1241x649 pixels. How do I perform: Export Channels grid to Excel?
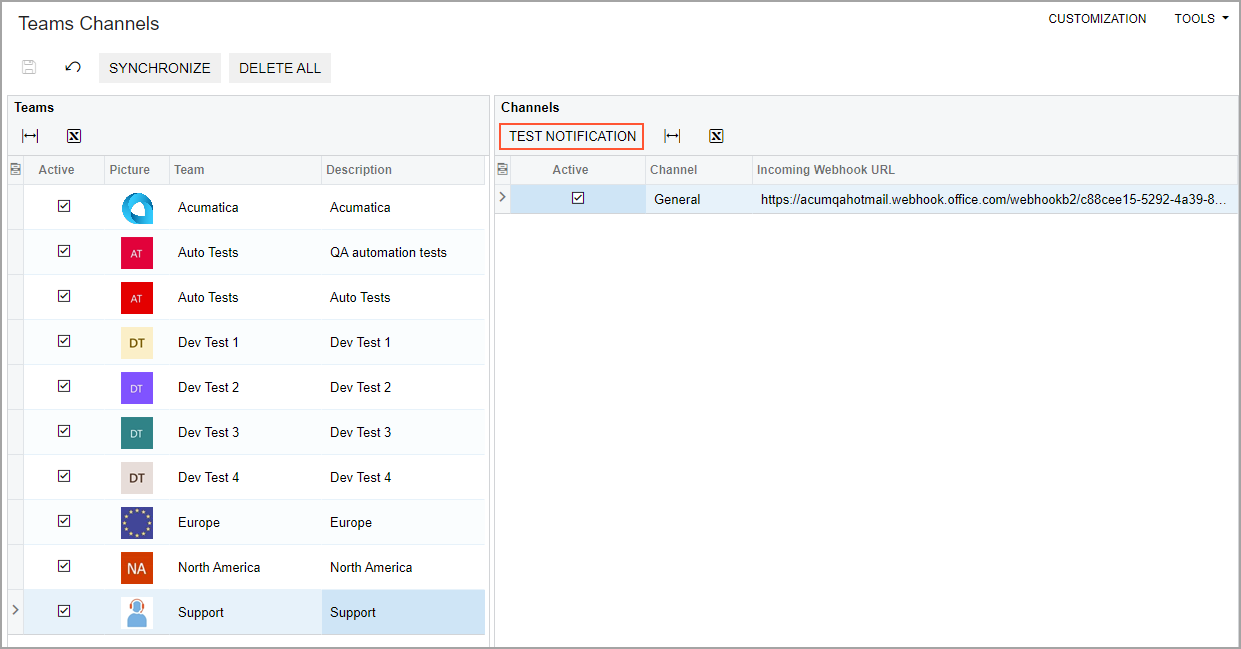(716, 136)
